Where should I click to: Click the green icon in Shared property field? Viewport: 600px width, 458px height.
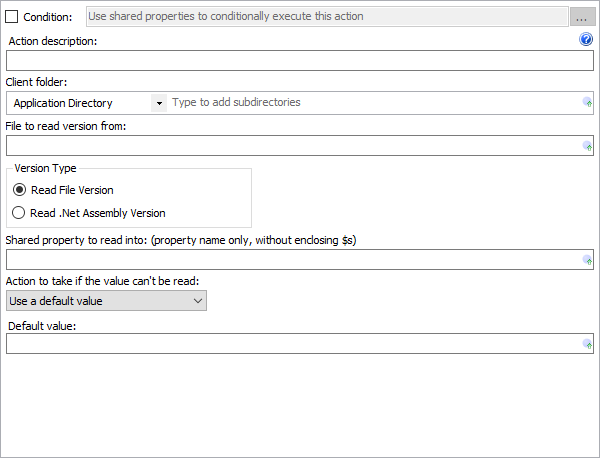(588, 260)
